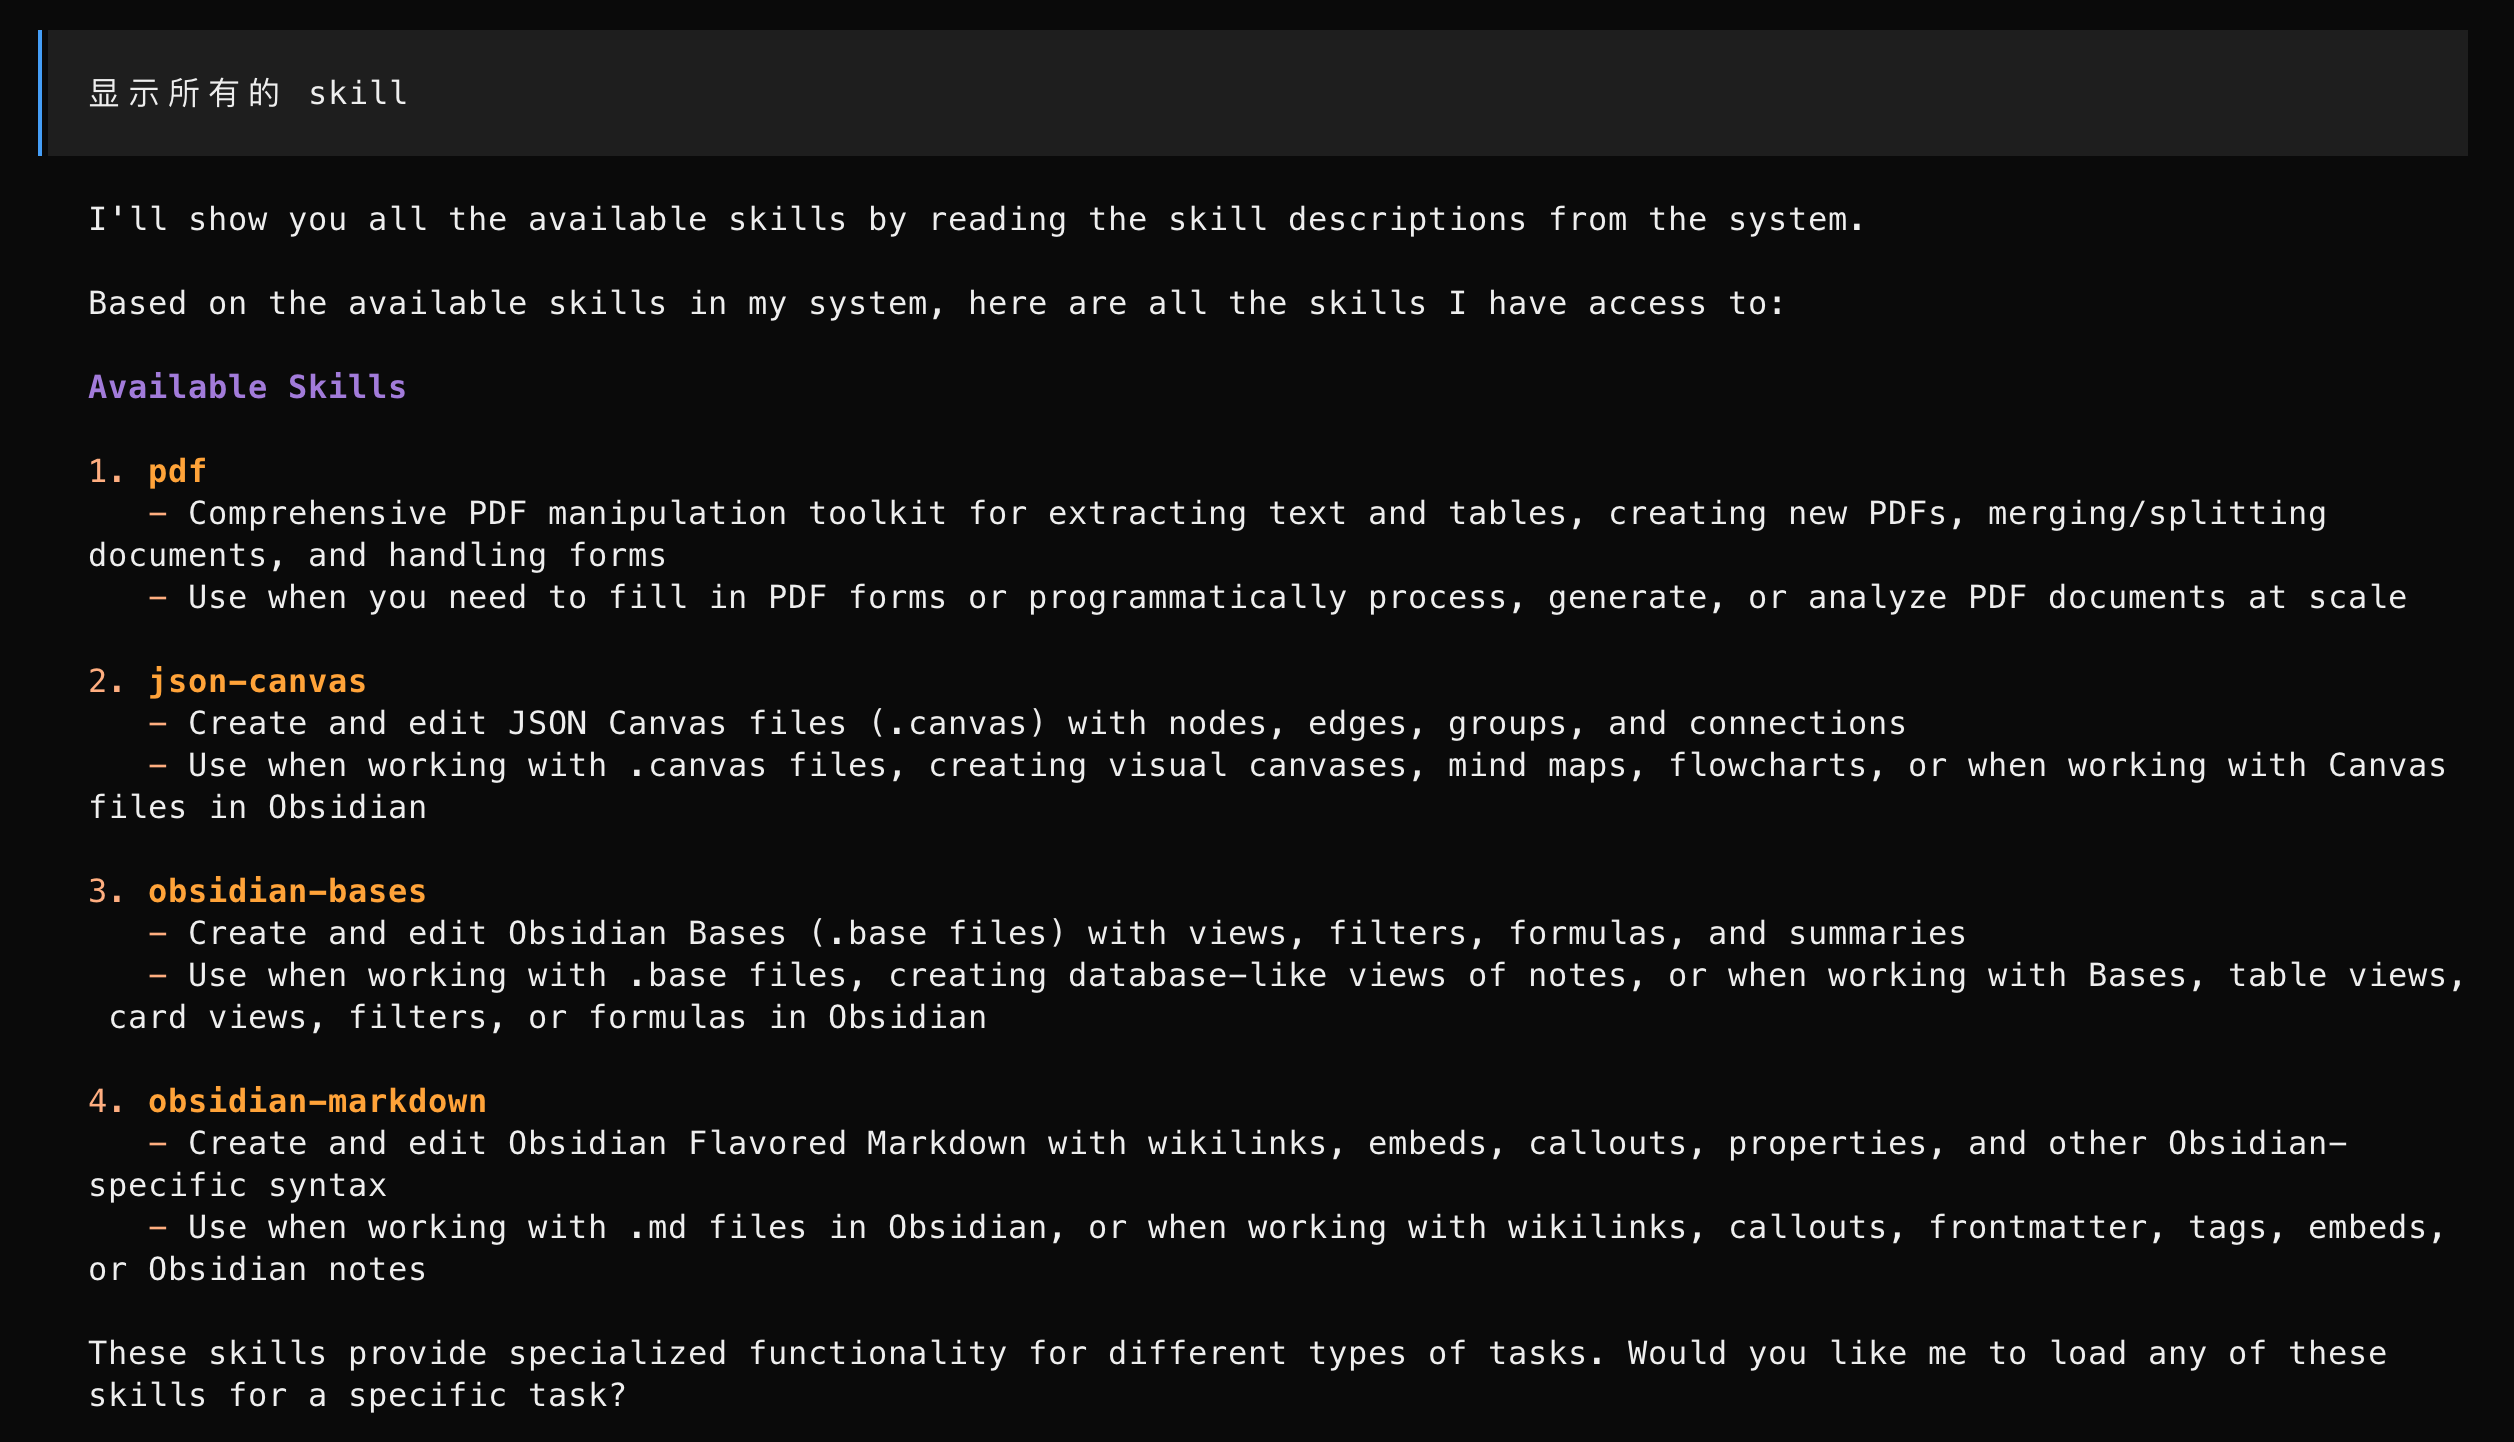Image resolution: width=2514 pixels, height=1442 pixels.
Task: Click the "Create and edit JSON Canvas files" line
Action: tap(1046, 723)
